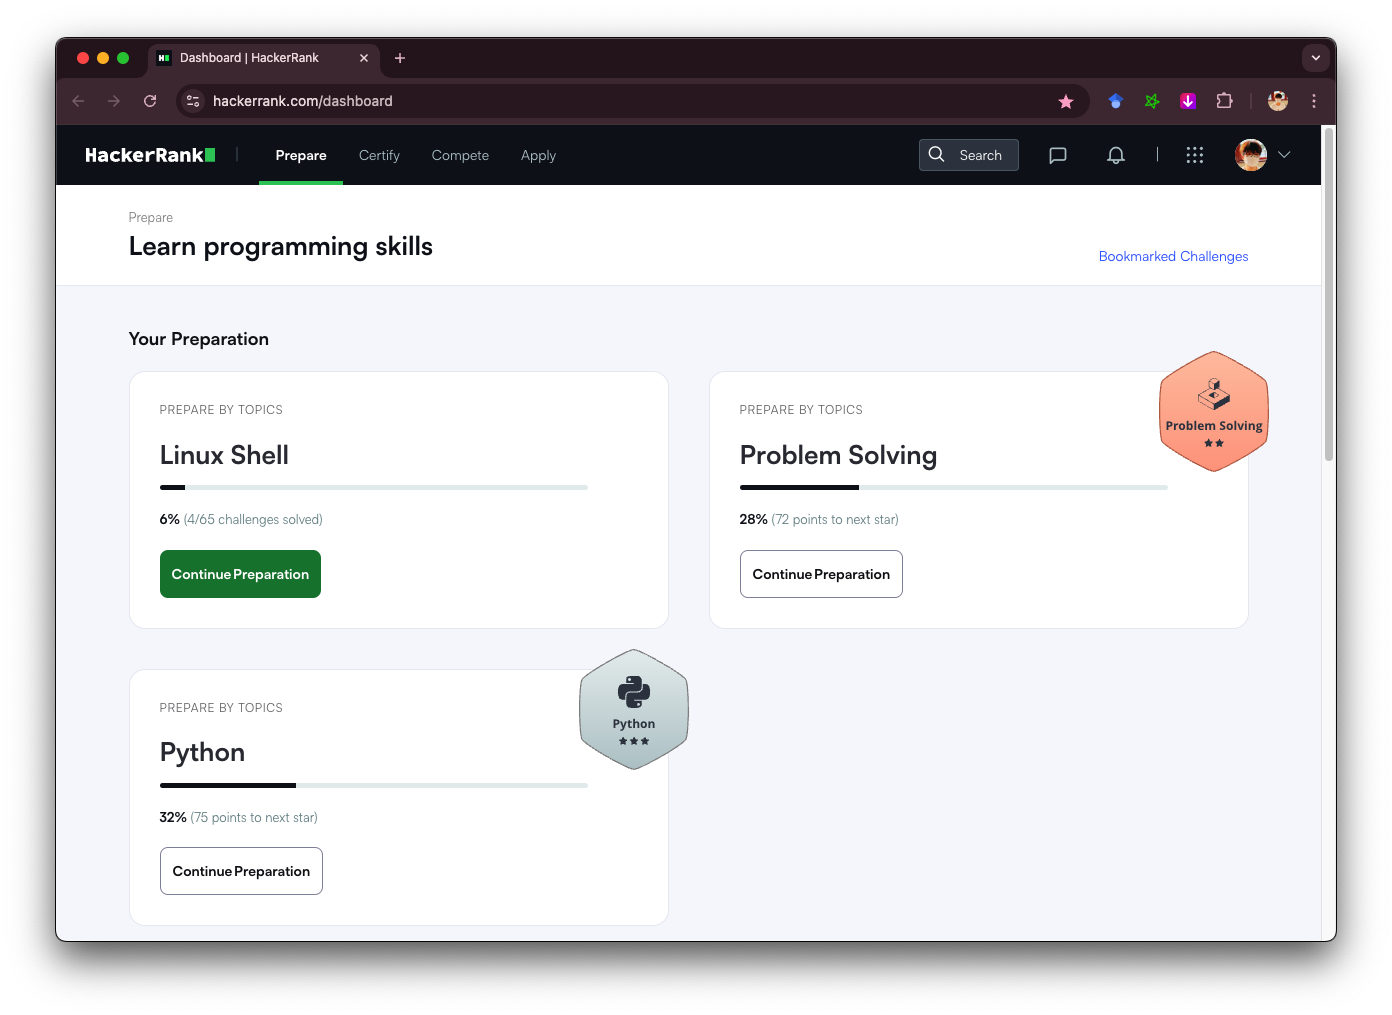This screenshot has width=1392, height=1015.
Task: Click the HackerRank logo
Action: [150, 155]
